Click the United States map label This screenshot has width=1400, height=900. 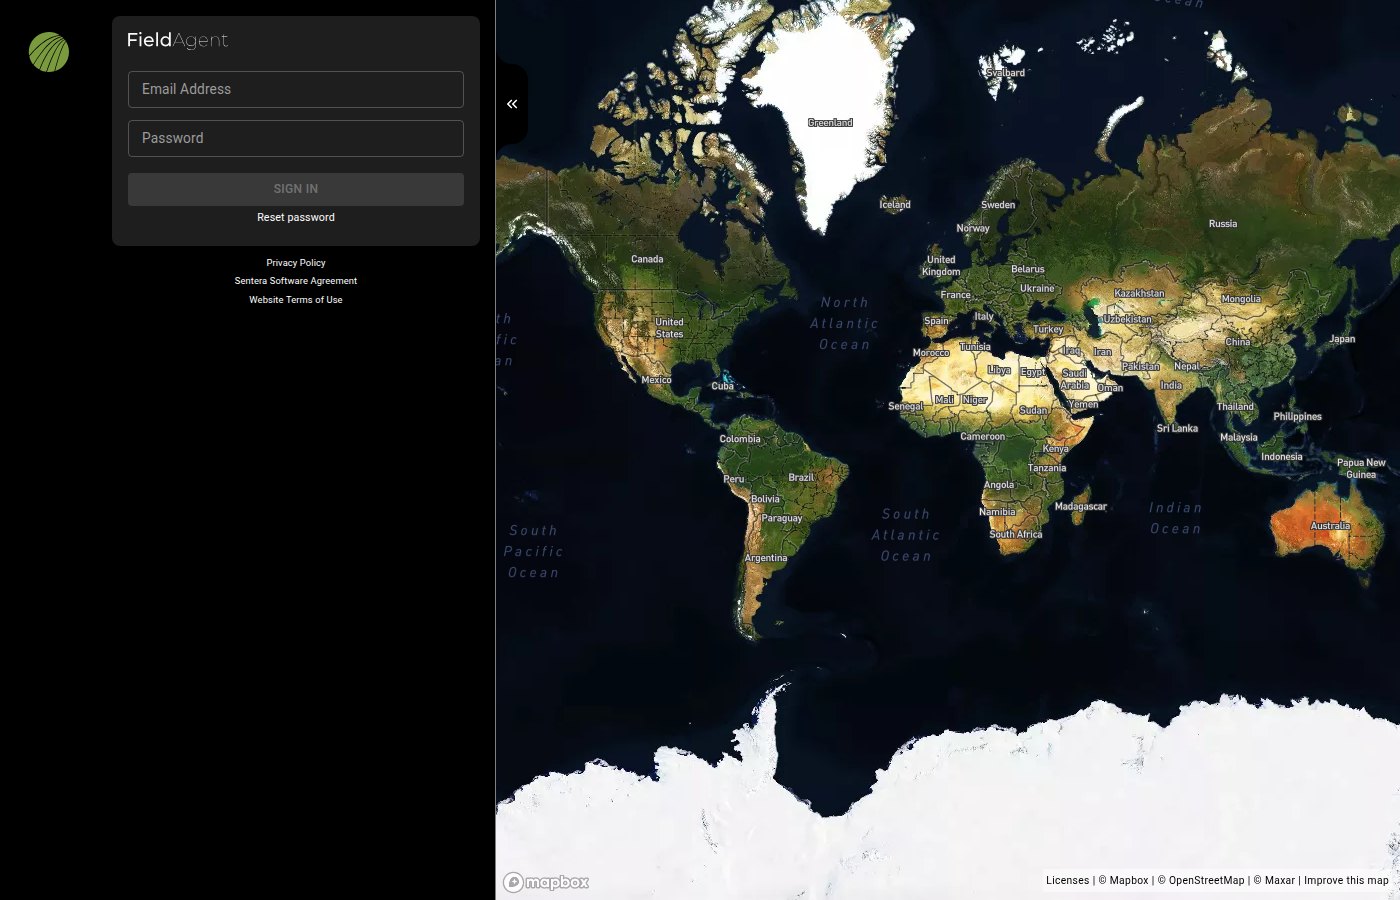click(669, 328)
